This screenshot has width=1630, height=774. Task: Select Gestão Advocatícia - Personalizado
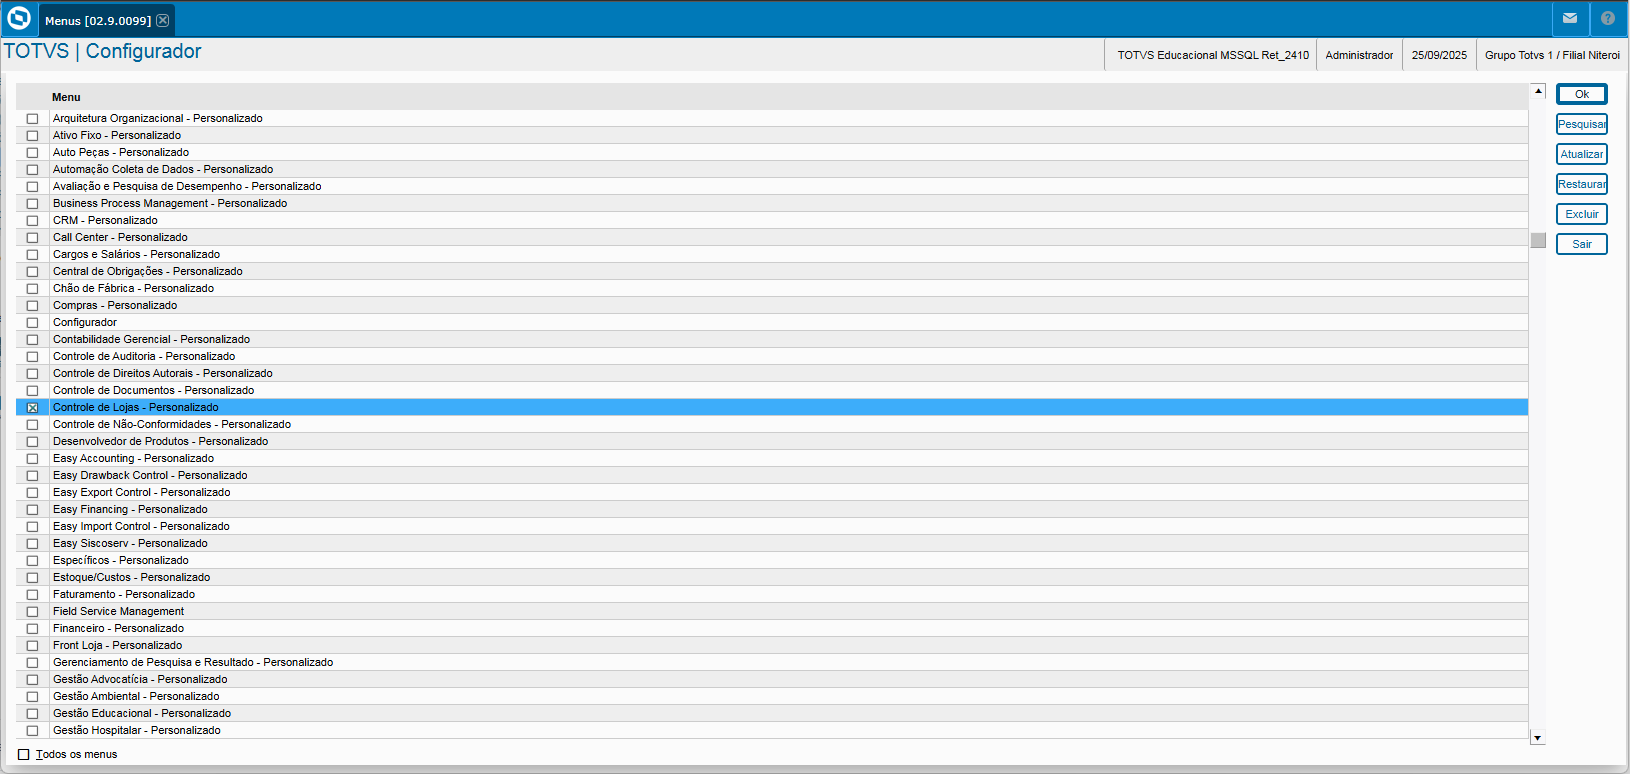(x=772, y=679)
